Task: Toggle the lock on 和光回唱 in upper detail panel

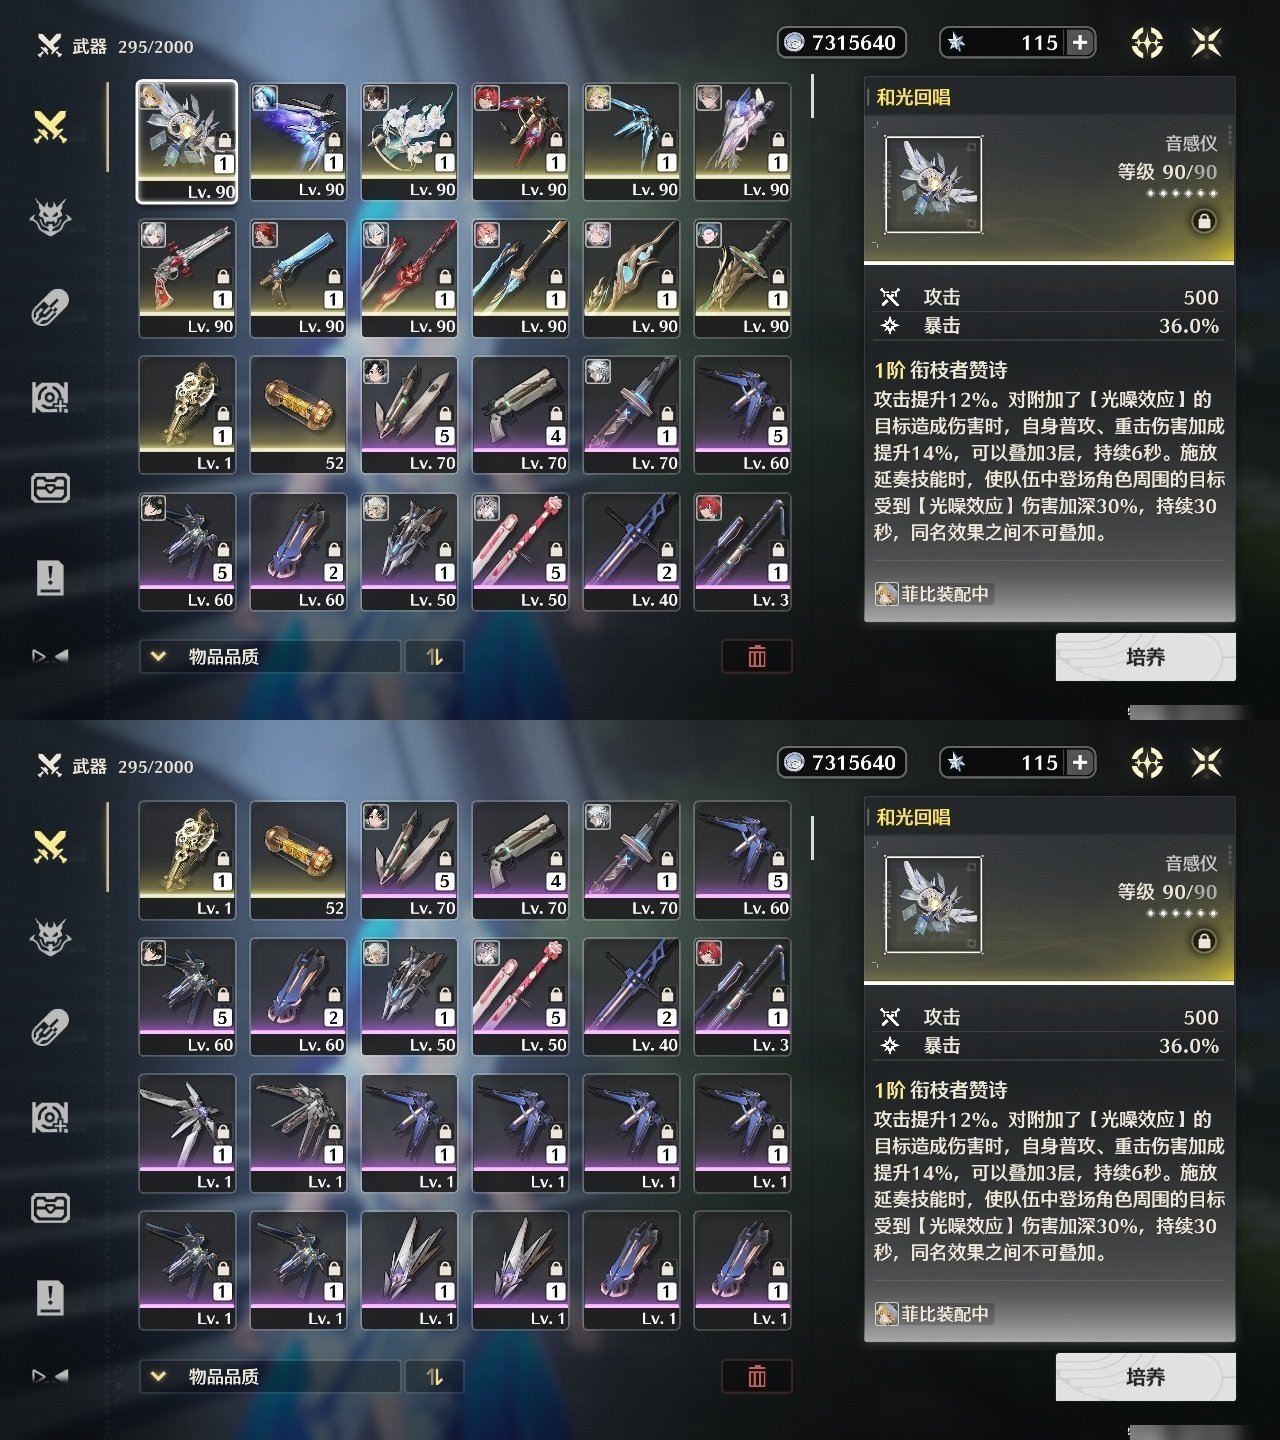Action: tap(1204, 221)
